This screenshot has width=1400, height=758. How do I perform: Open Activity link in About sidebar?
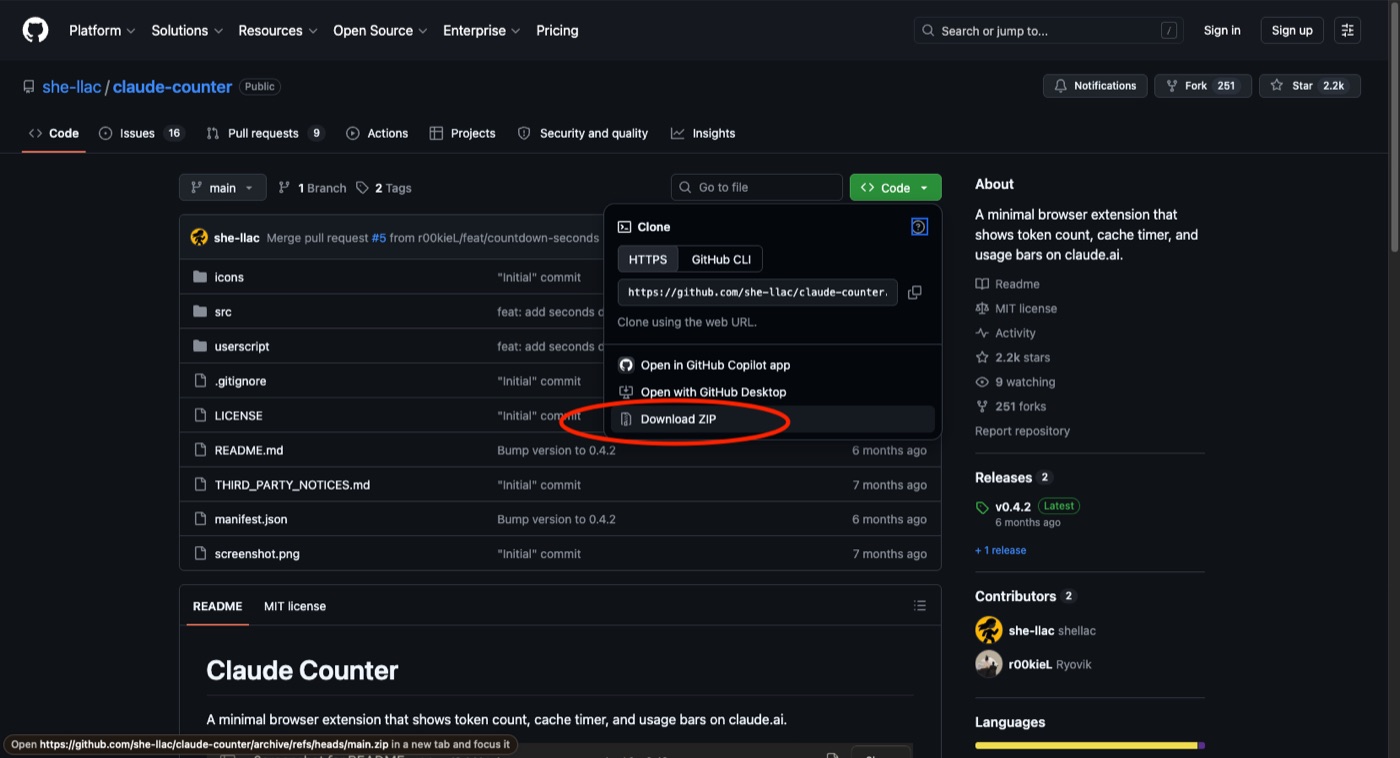pos(1006,333)
